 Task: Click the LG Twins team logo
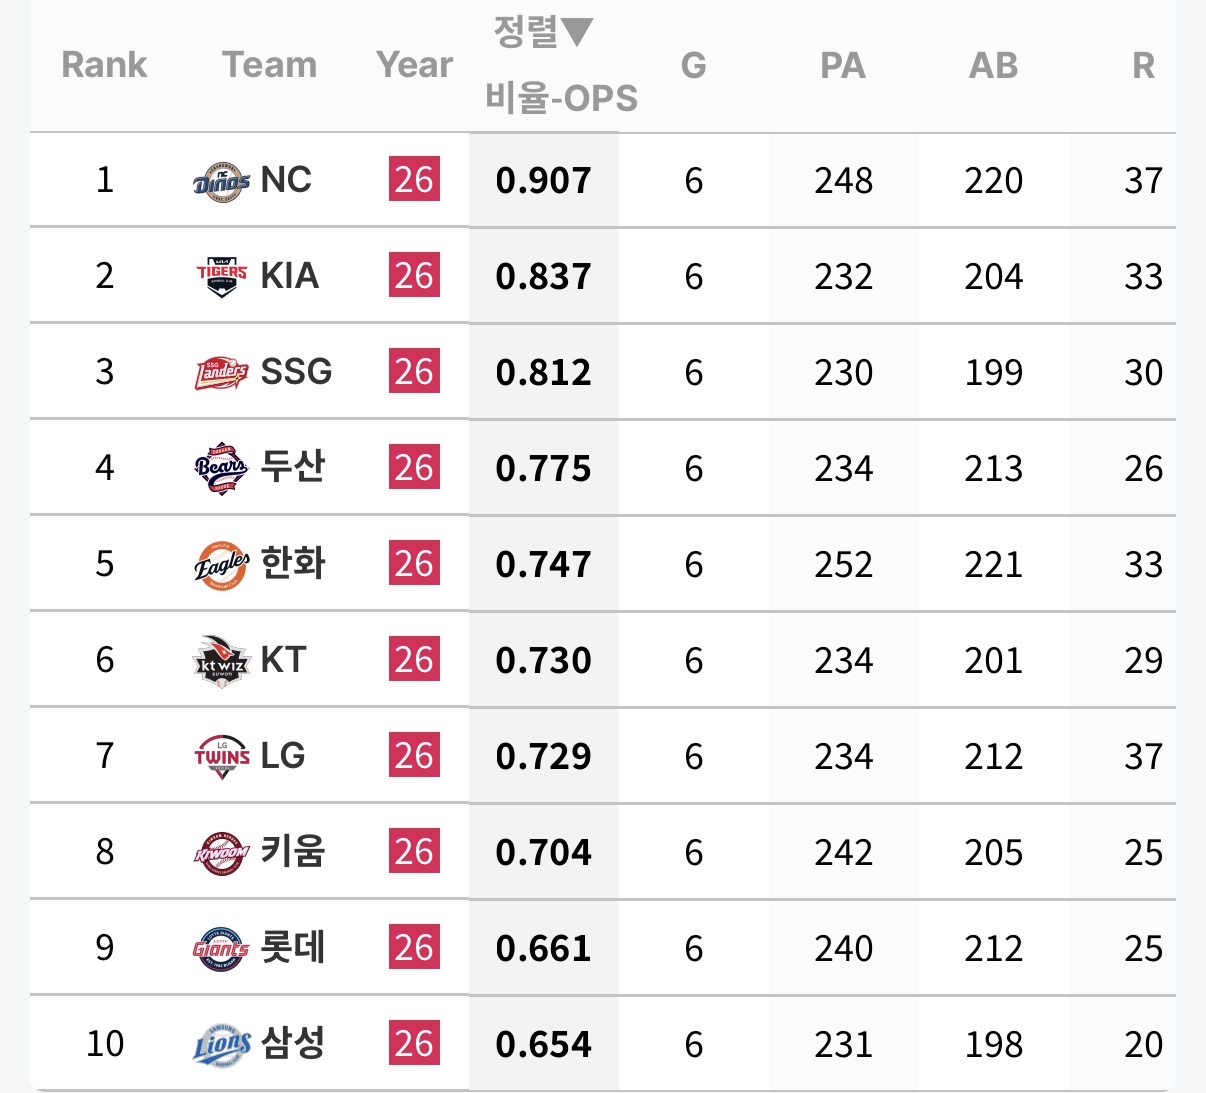tap(221, 756)
